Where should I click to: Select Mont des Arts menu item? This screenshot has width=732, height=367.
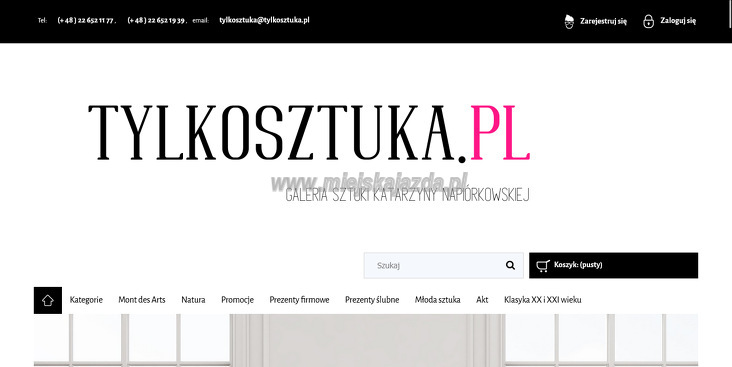pos(142,300)
